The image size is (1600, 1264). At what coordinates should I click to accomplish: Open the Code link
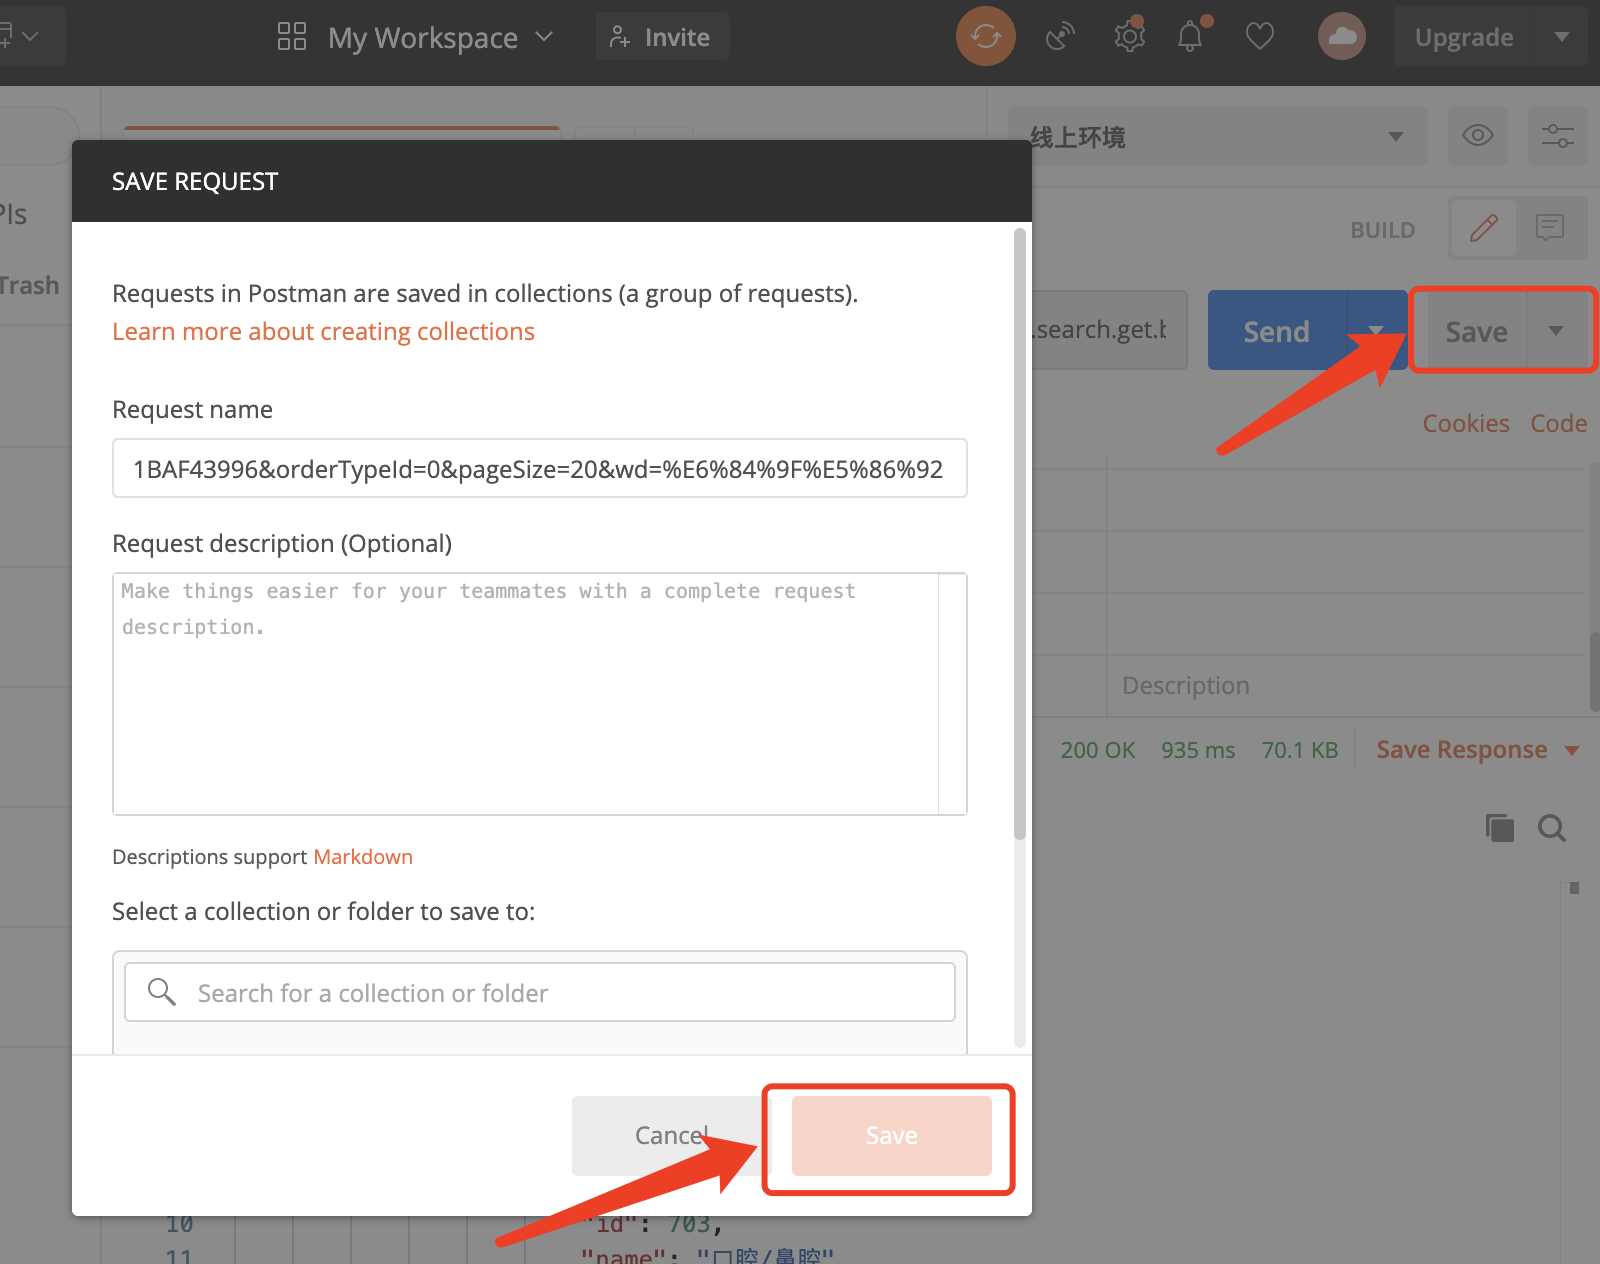1558,423
